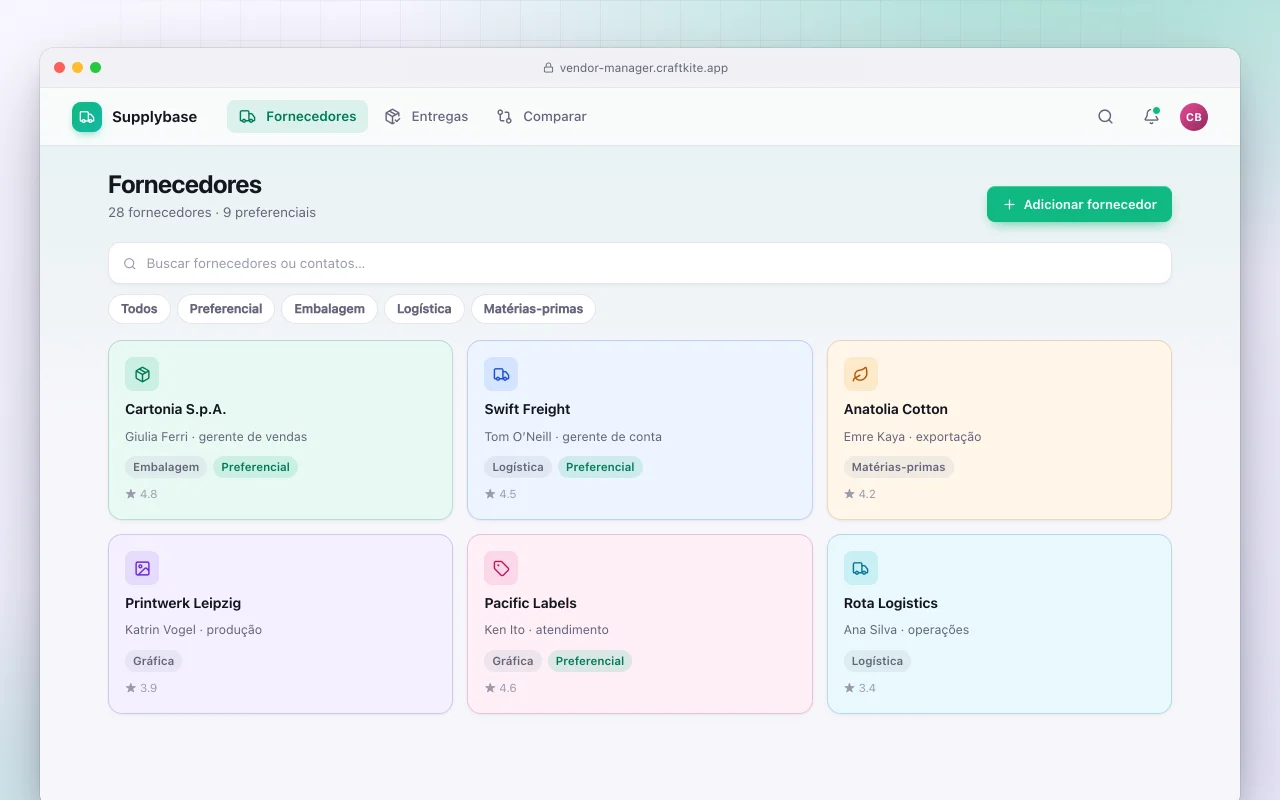
Task: Open the Anatolia Cotton supplier name
Action: tap(896, 409)
